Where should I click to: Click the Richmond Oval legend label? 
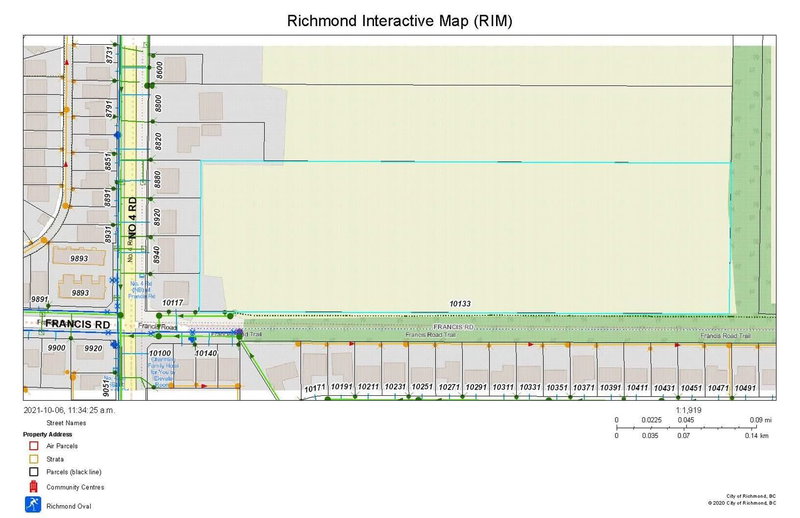click(69, 506)
